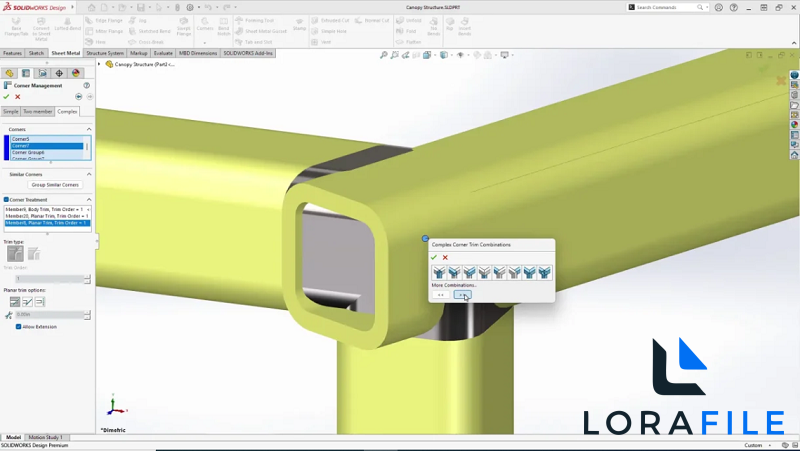Click the trim gap distance input field
800x451 pixels.
(x=49, y=315)
